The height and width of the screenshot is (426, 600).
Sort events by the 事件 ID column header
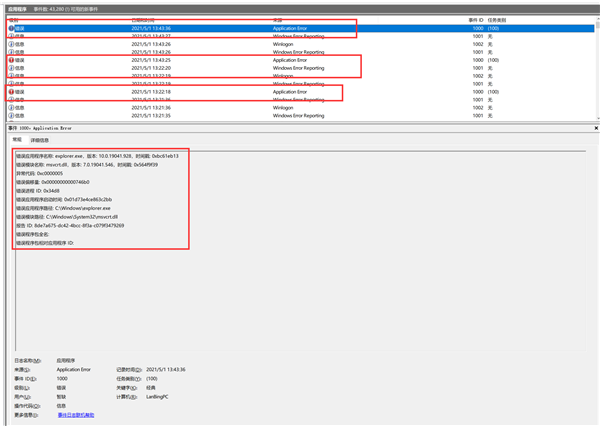pyautogui.click(x=476, y=20)
